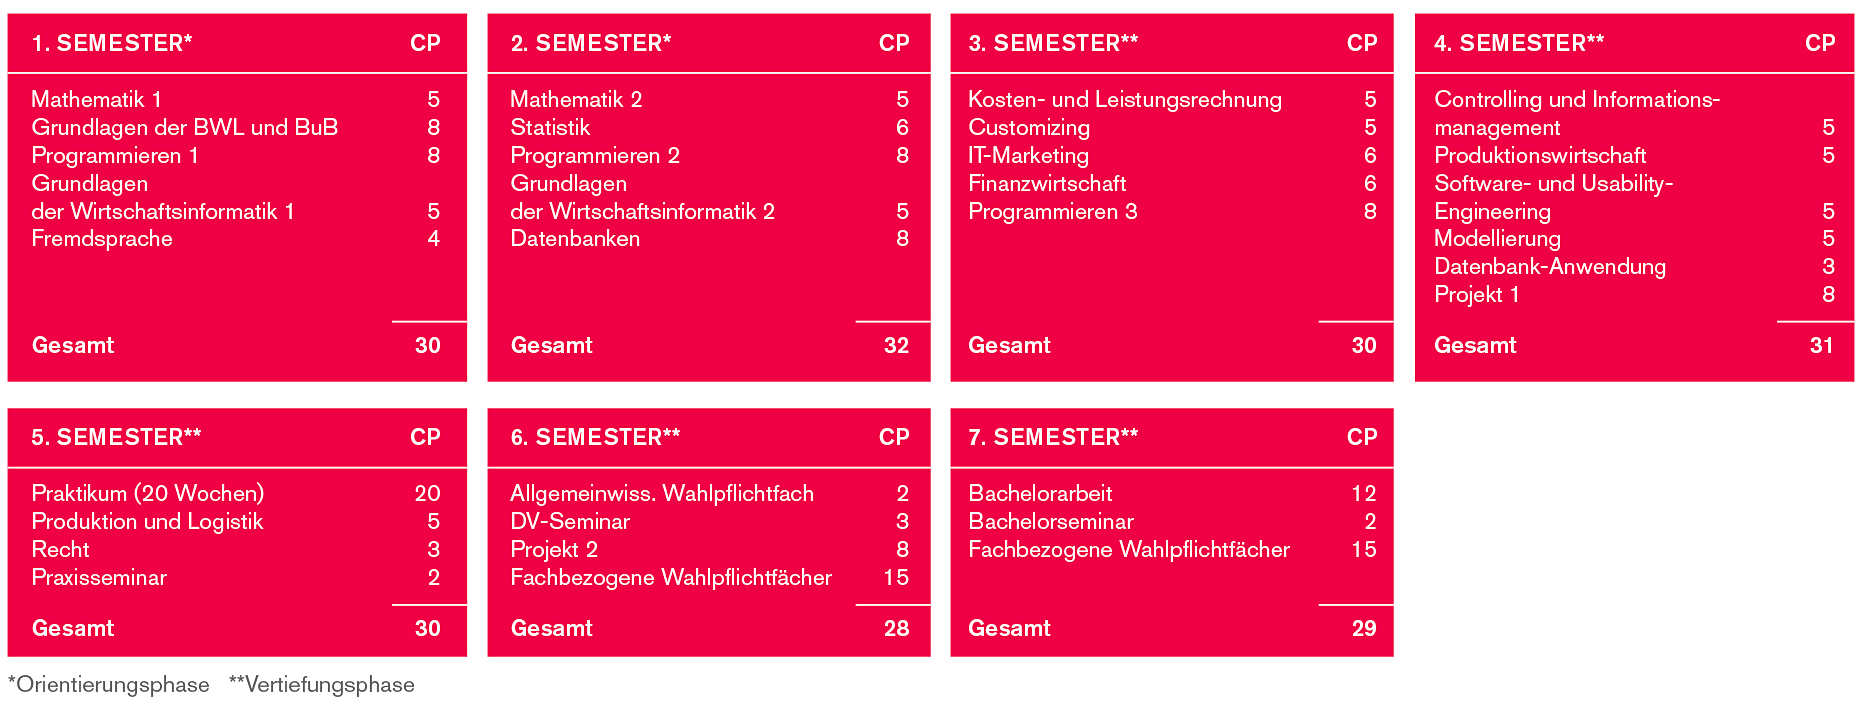Select Datenbank-Anwendung in semester four
The image size is (1866, 705).
1550,267
